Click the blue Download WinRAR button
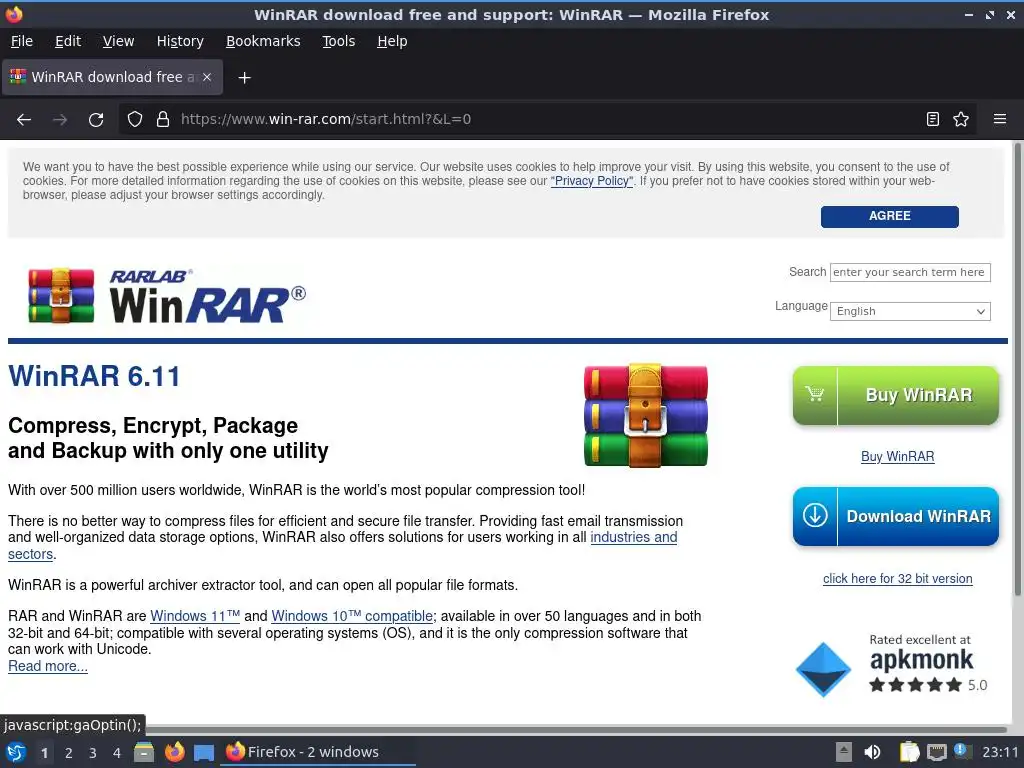 pyautogui.click(x=895, y=516)
